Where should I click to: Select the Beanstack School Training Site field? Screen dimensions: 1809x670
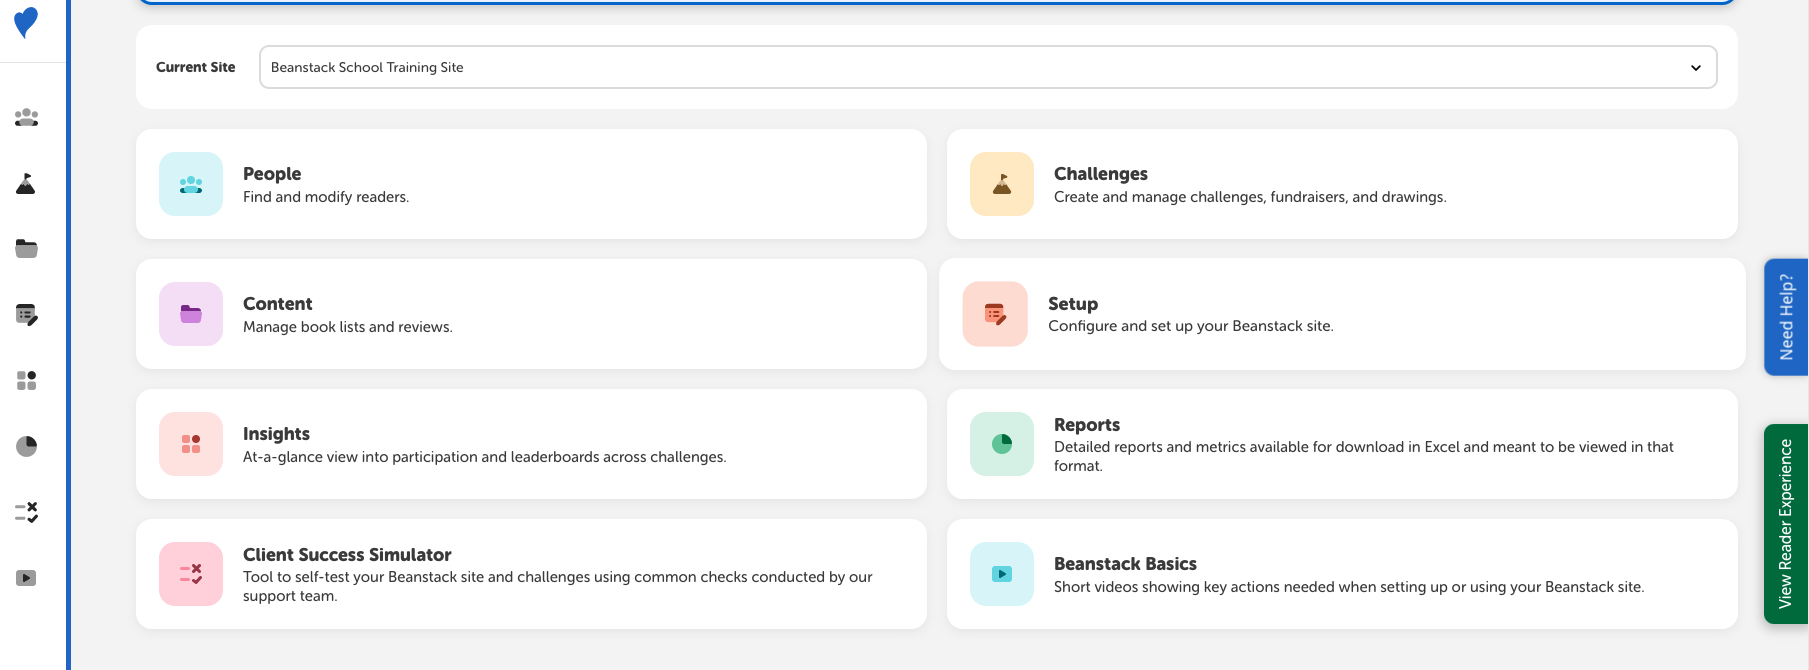tap(988, 67)
